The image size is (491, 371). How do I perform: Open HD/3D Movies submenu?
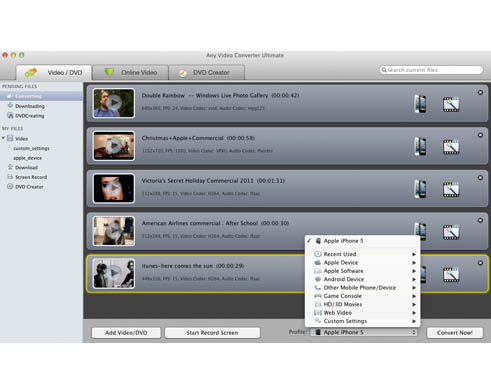coord(363,304)
